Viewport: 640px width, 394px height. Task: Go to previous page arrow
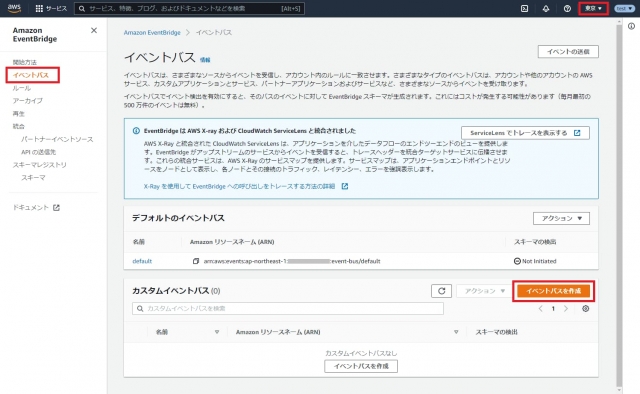(540, 309)
